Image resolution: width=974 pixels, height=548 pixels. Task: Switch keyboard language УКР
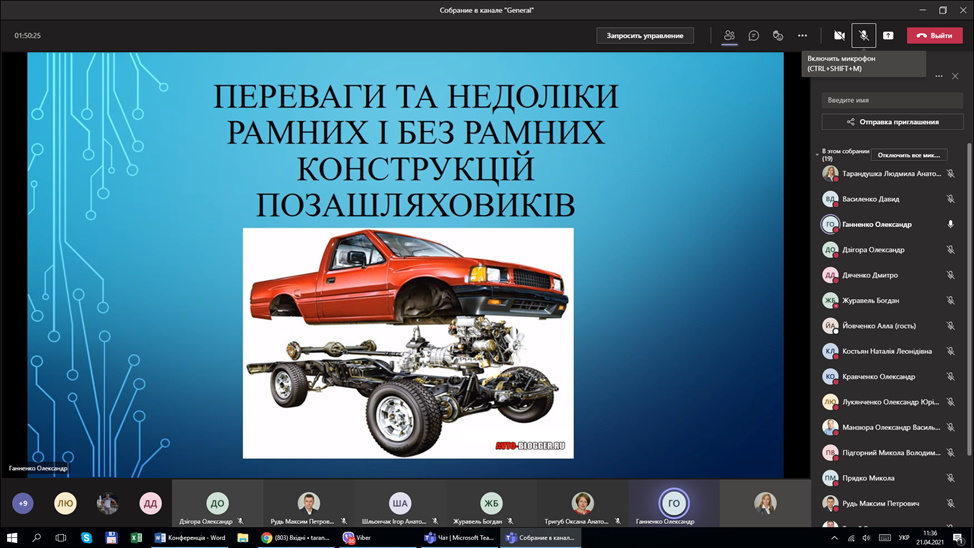point(904,538)
